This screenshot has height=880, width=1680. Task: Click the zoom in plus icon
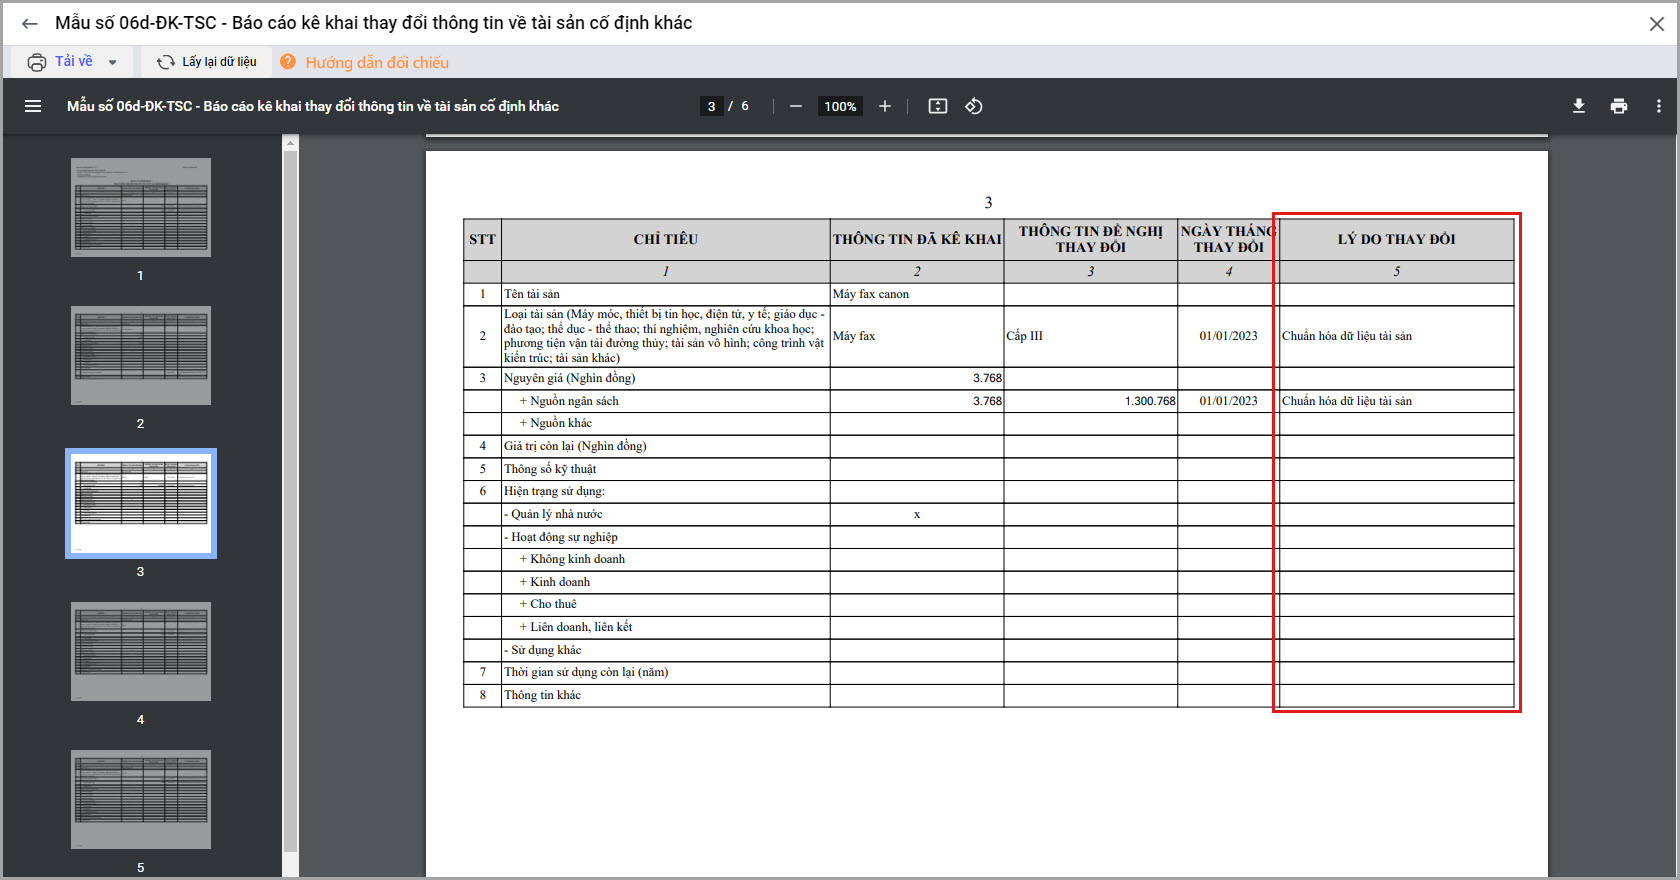tap(885, 106)
